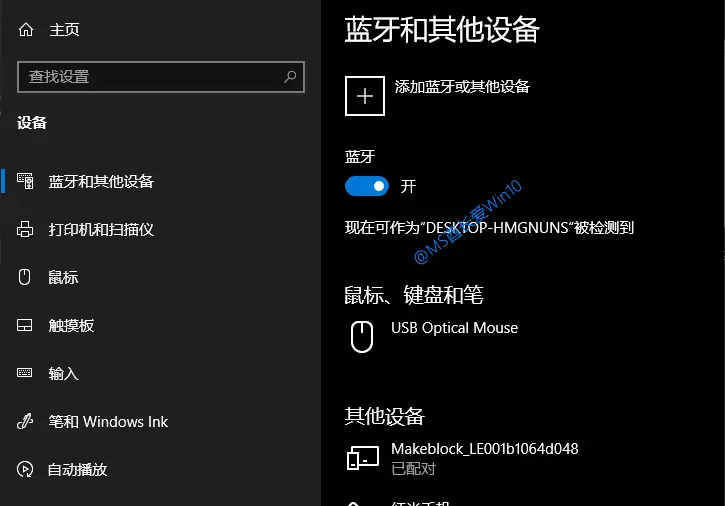This screenshot has height=506, width=725.
Task: Click the keyboard icon beside 输入
Action: coord(25,373)
